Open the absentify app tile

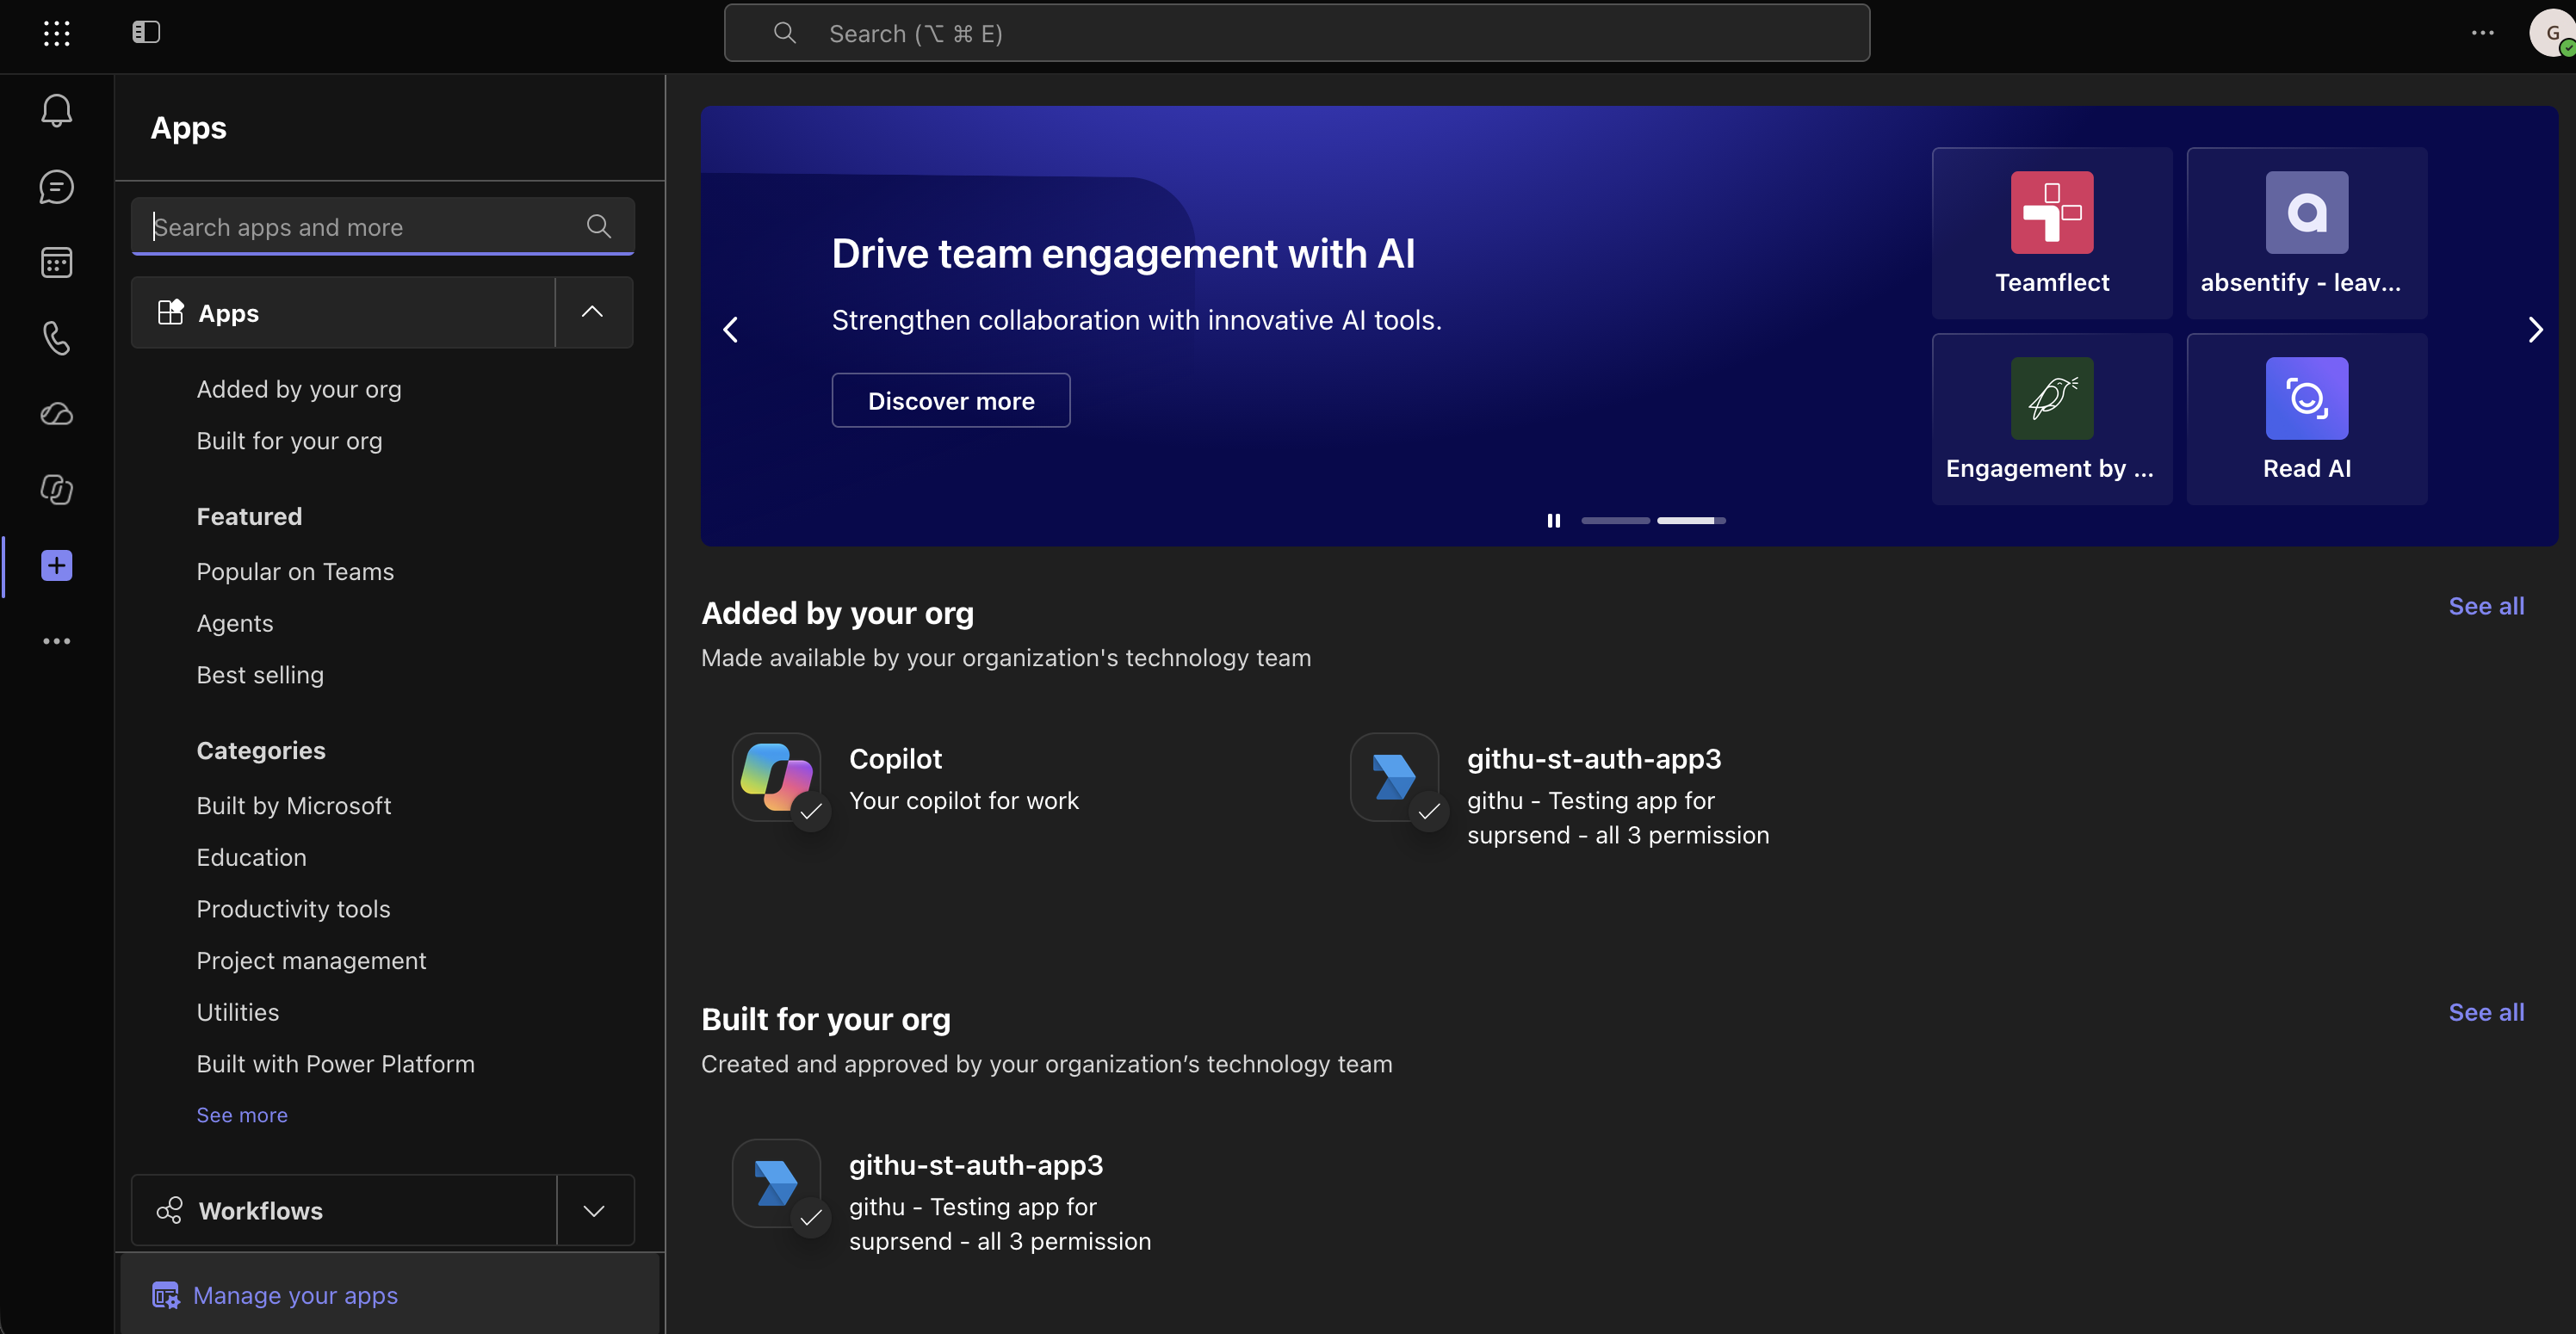click(x=2307, y=232)
